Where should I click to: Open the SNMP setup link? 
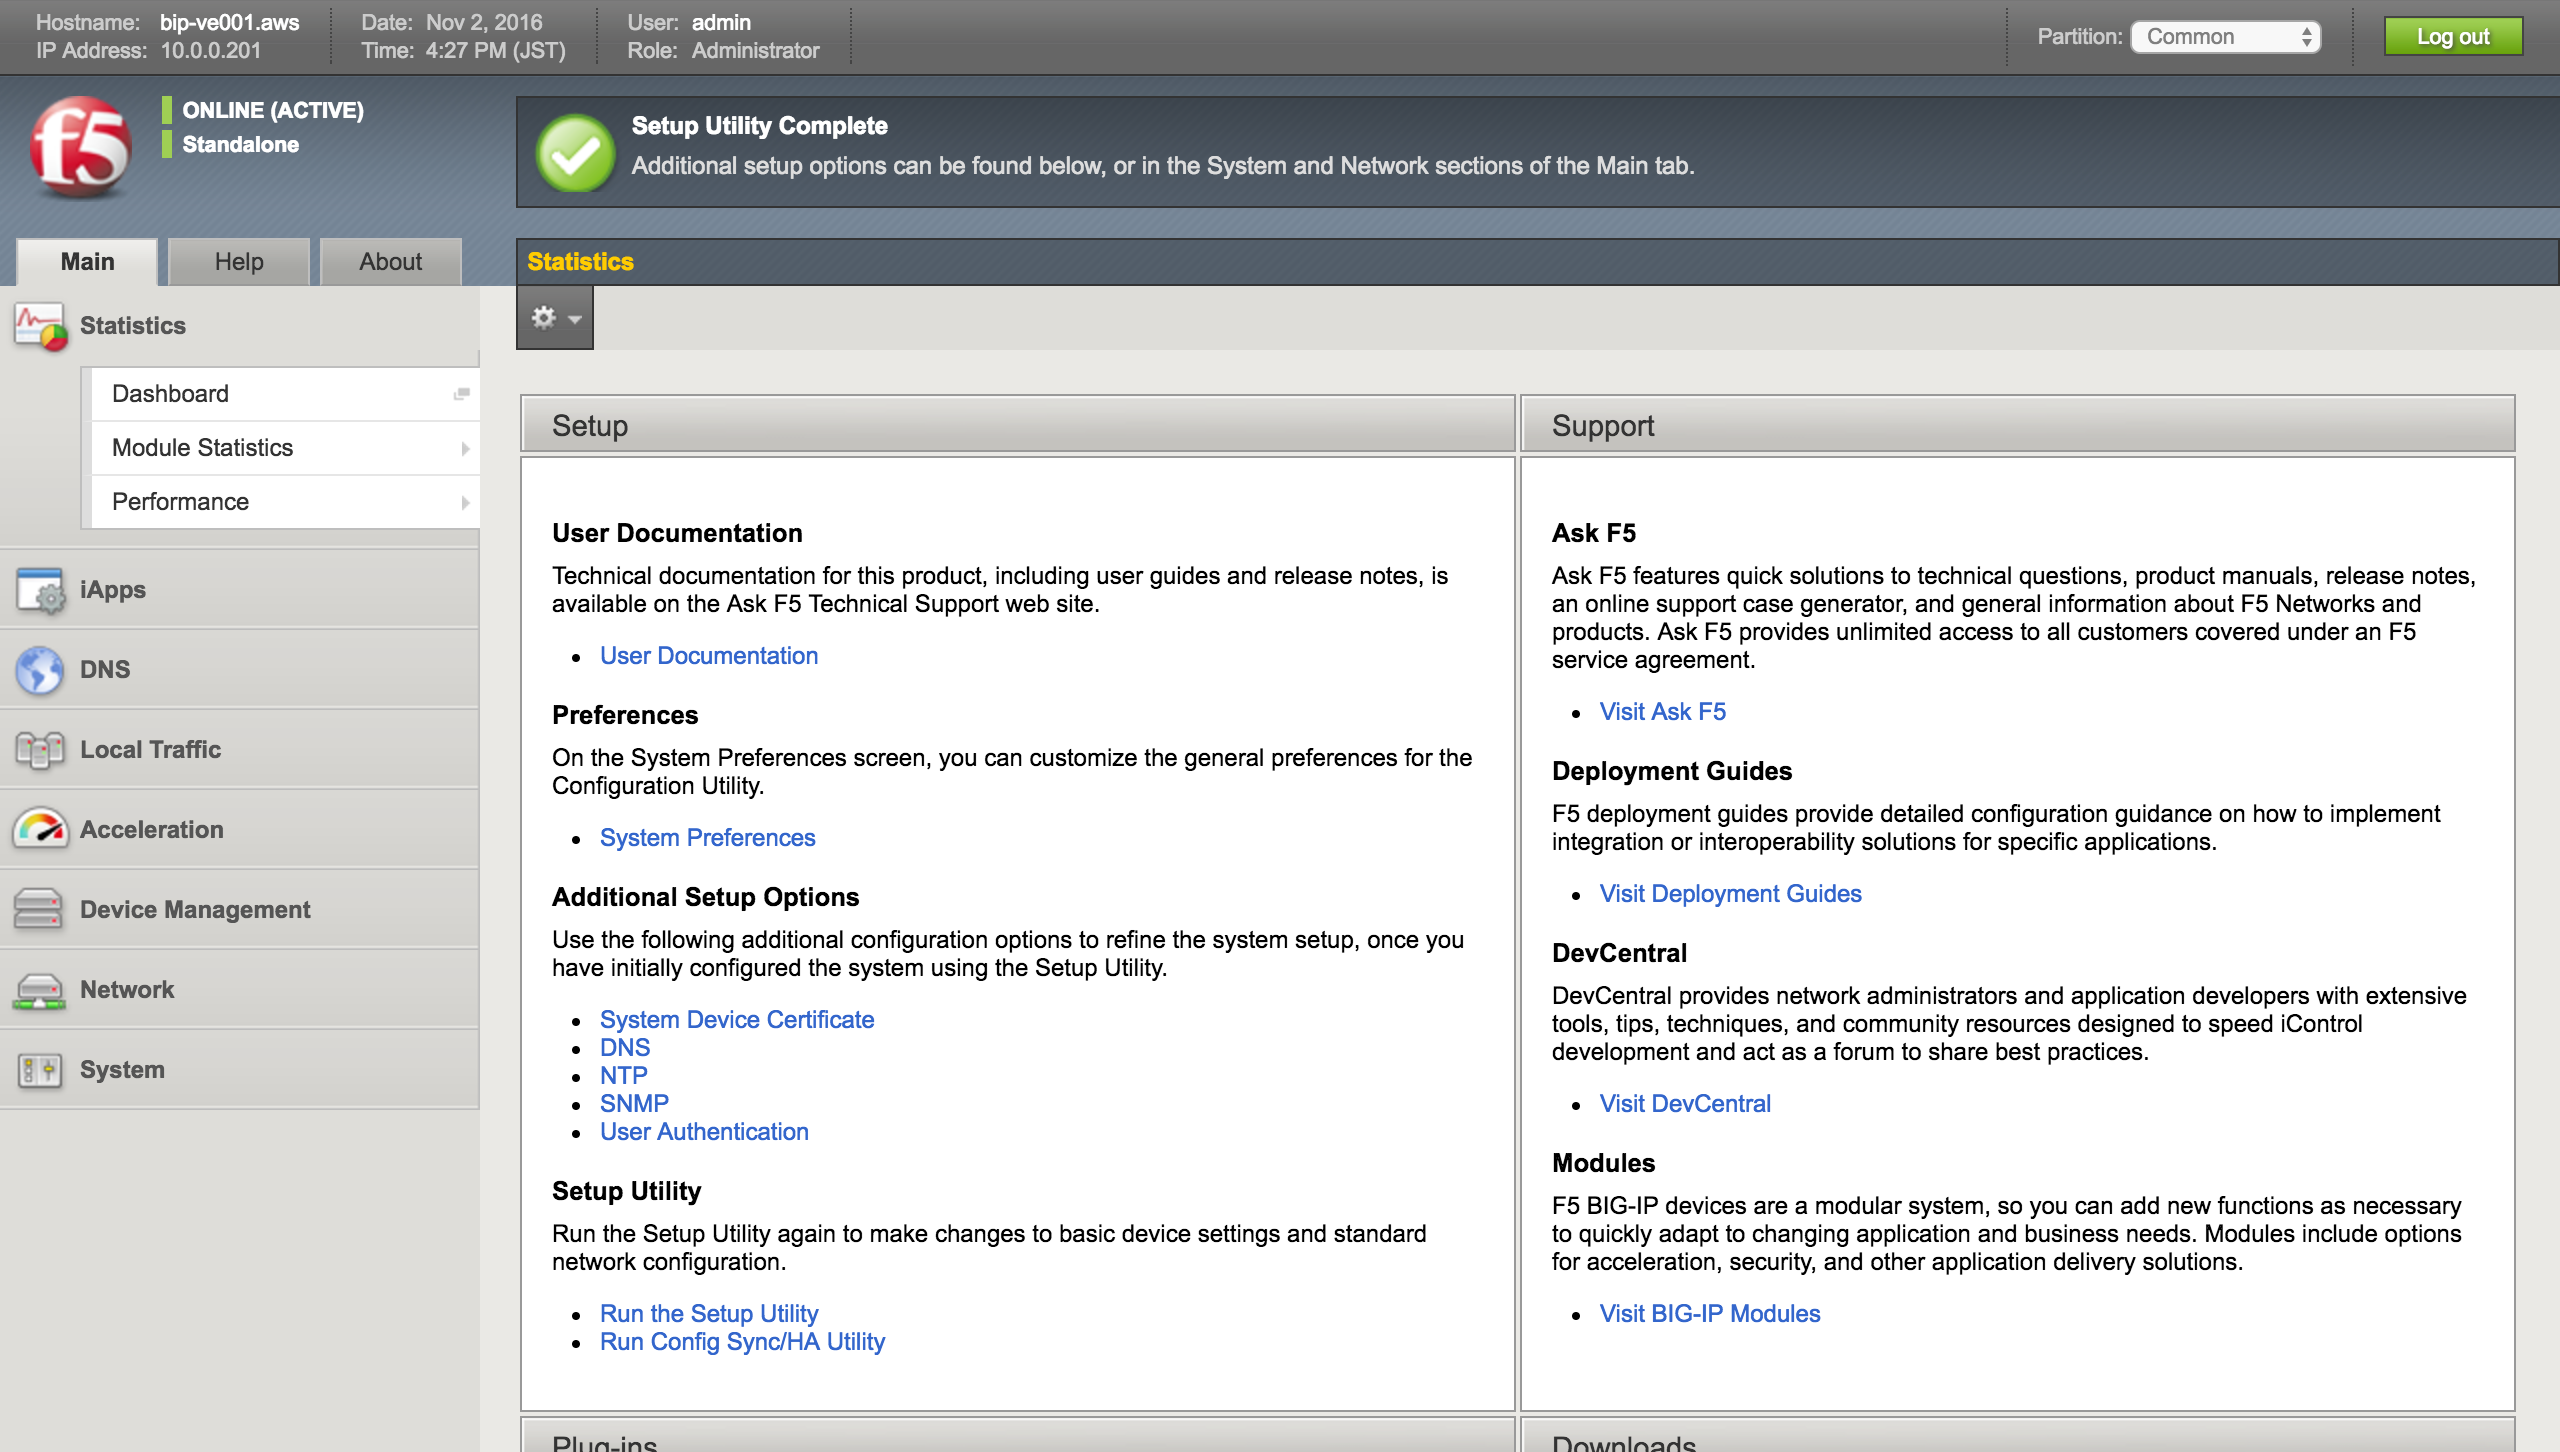[x=634, y=1104]
